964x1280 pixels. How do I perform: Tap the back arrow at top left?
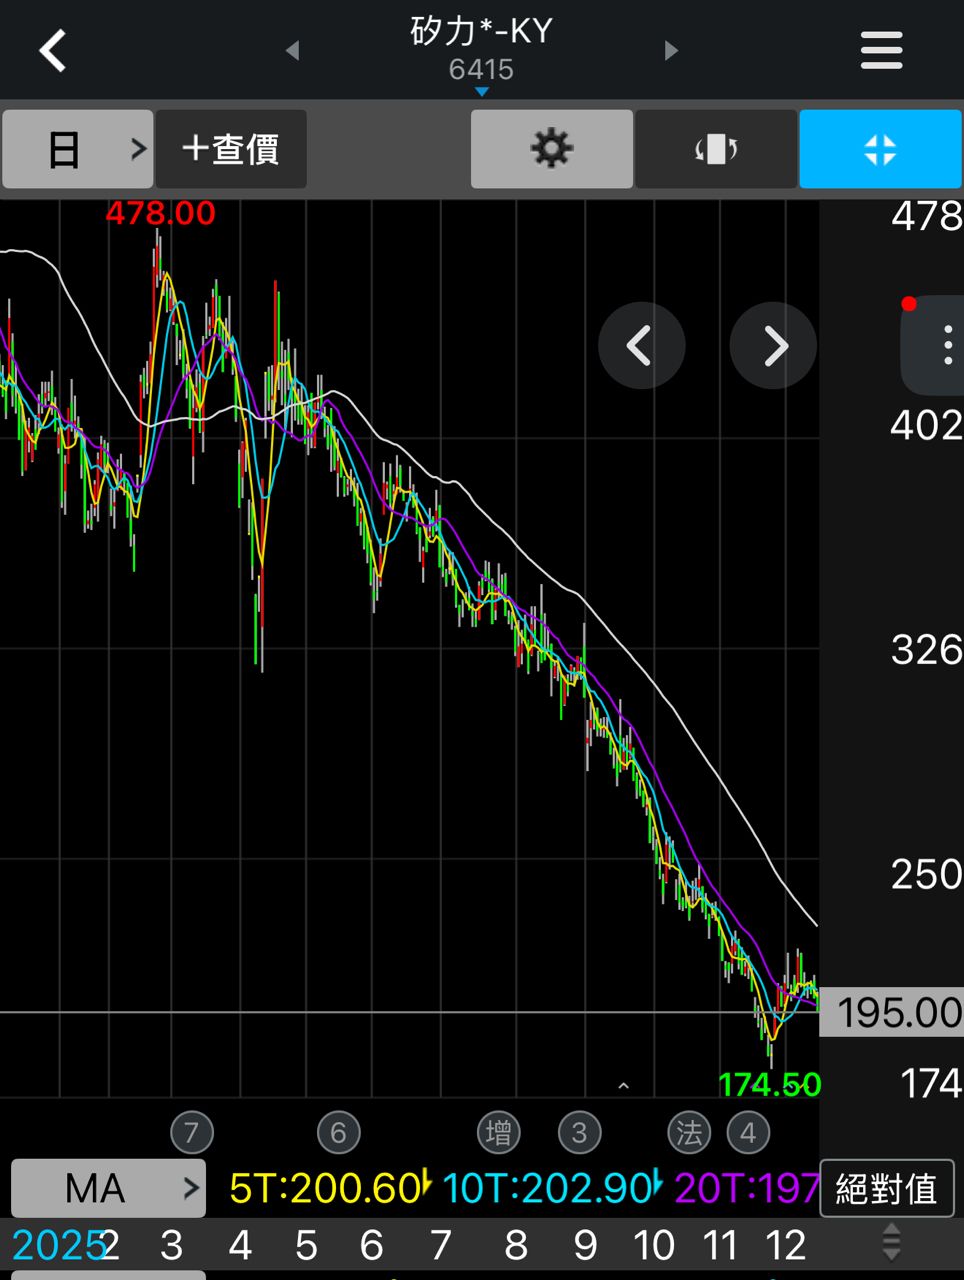(53, 50)
